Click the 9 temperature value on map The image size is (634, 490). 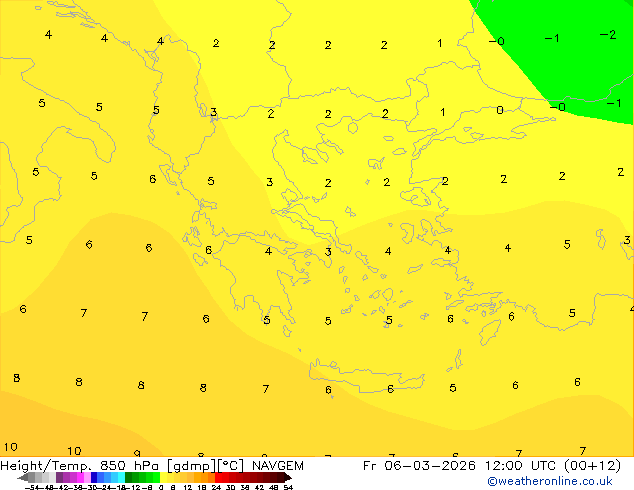(x=137, y=453)
